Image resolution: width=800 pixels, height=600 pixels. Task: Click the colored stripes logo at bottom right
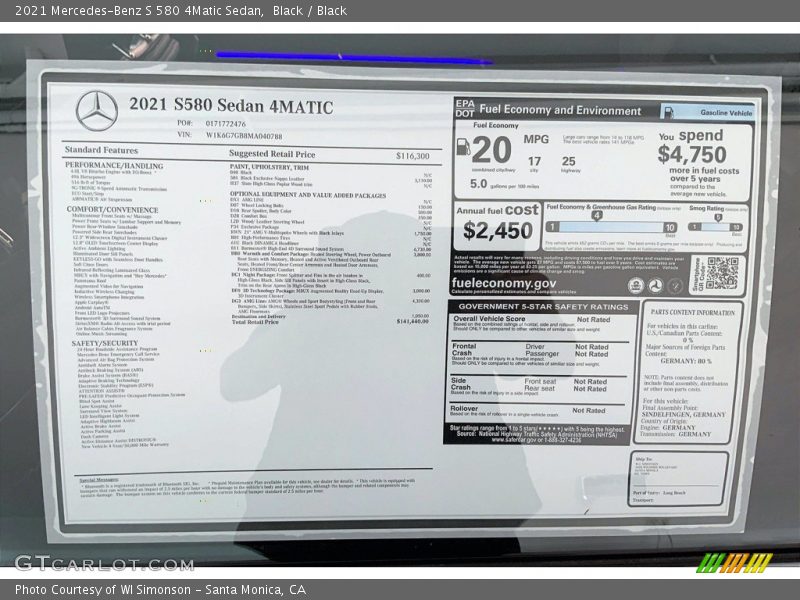[735, 563]
